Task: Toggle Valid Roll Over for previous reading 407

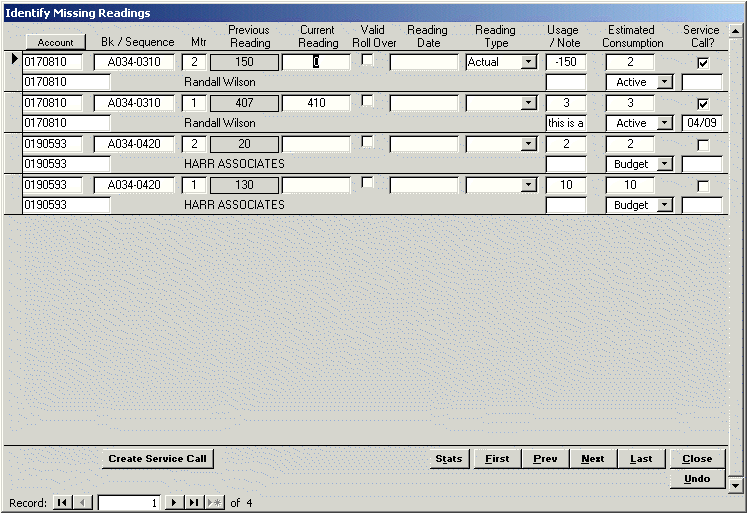Action: (x=367, y=101)
